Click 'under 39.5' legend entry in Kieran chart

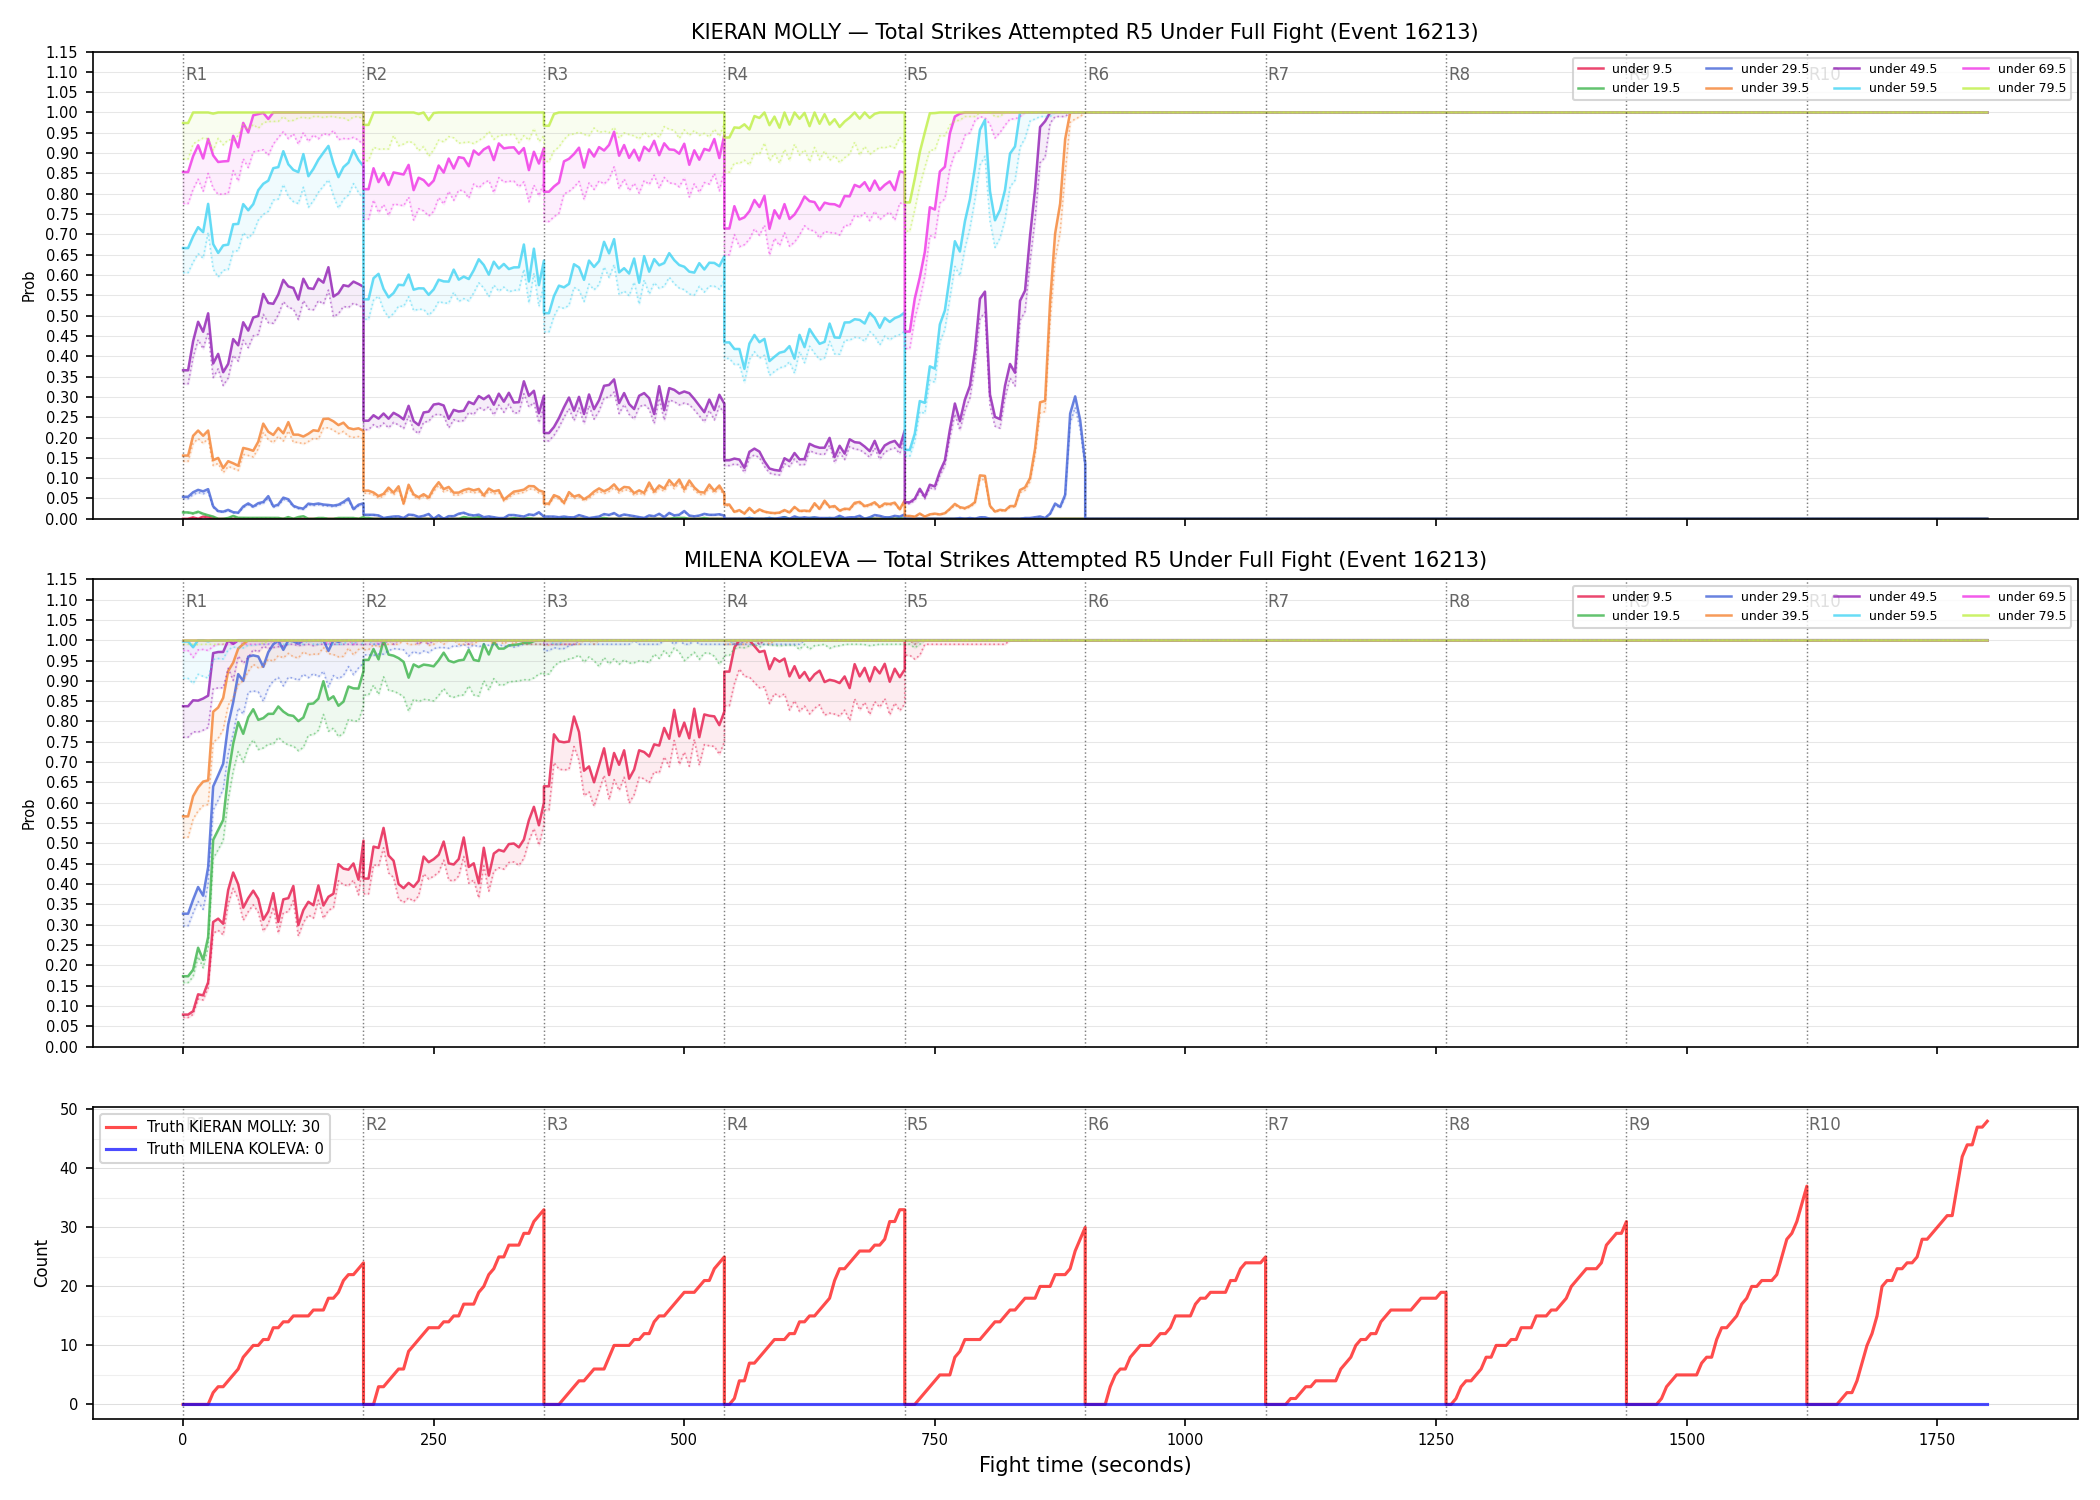pos(1758,88)
